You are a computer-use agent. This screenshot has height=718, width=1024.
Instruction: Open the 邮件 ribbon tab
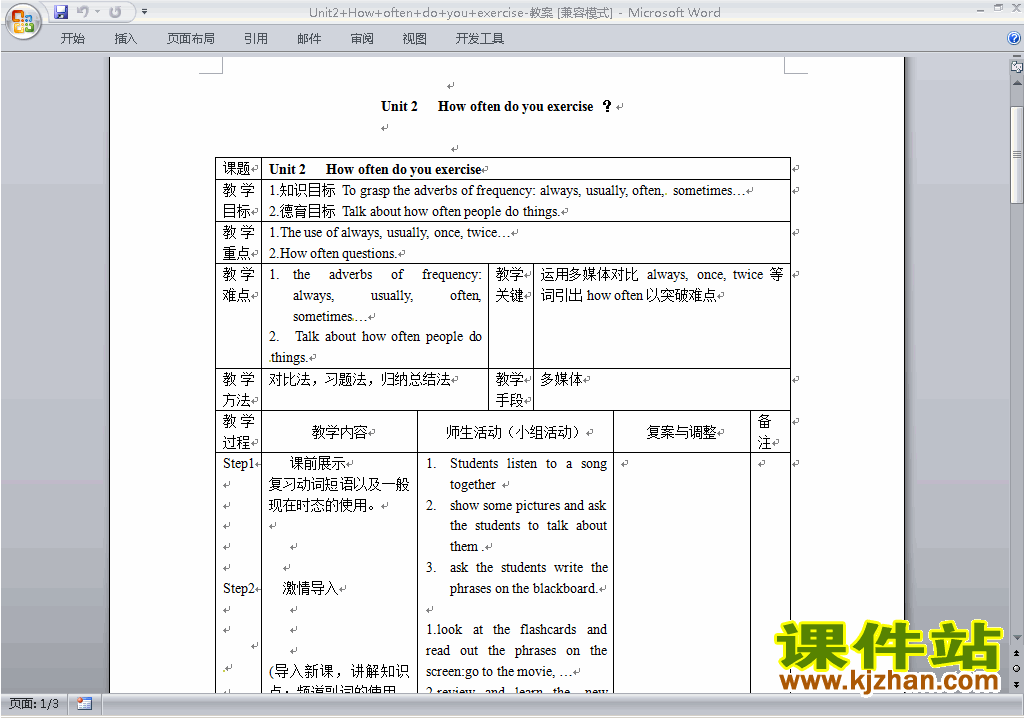coord(309,39)
